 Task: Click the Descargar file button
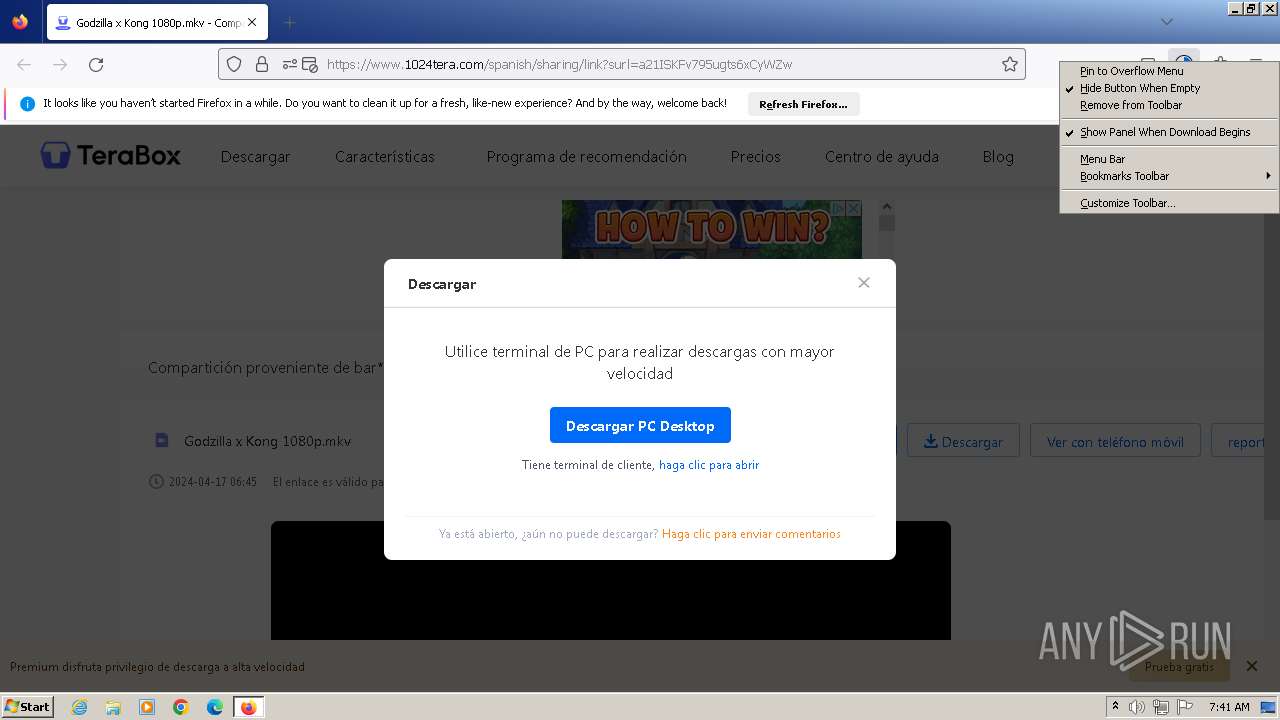tap(963, 441)
